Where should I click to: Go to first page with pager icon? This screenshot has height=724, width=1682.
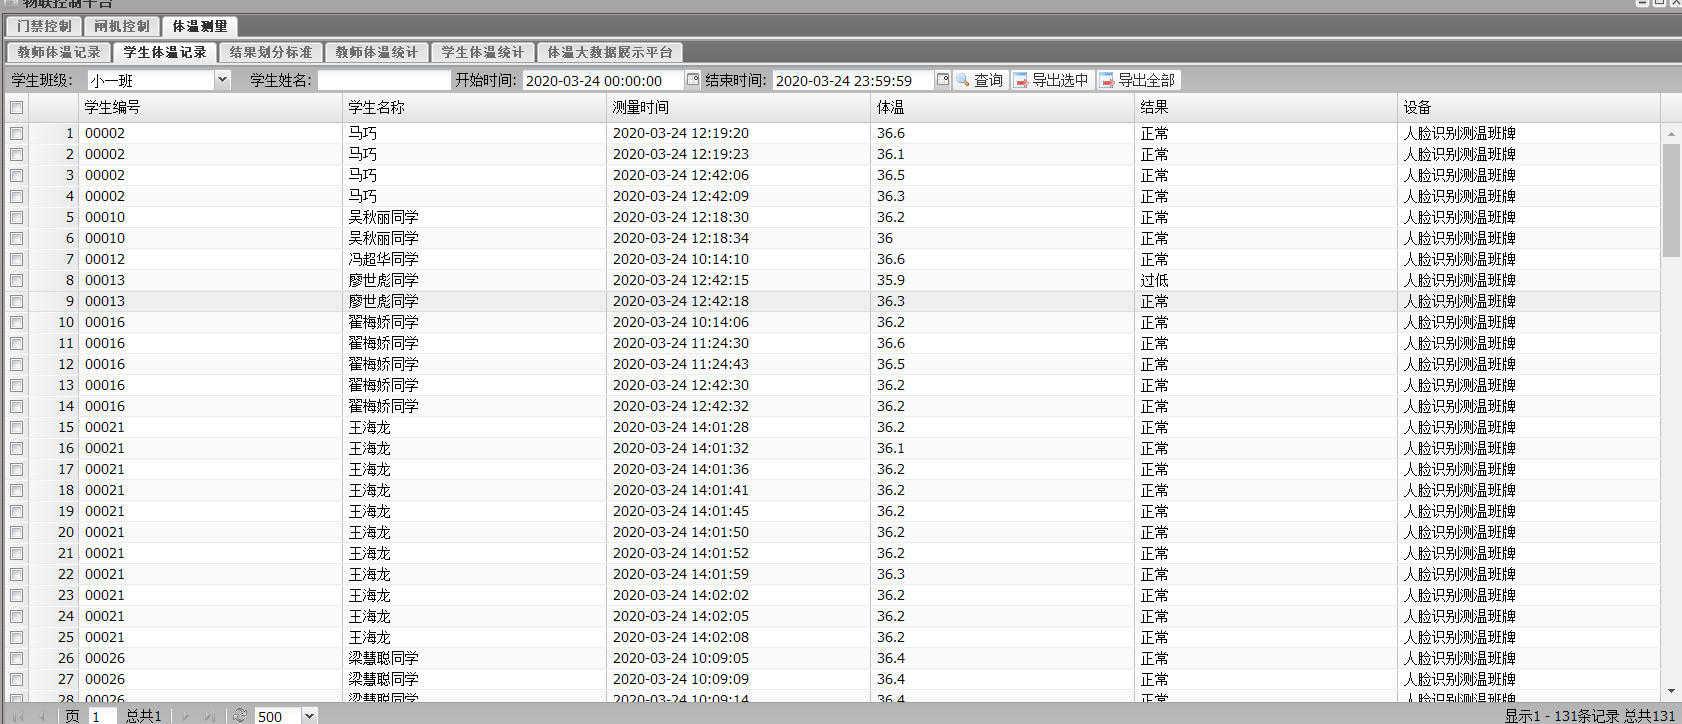[x=16, y=716]
